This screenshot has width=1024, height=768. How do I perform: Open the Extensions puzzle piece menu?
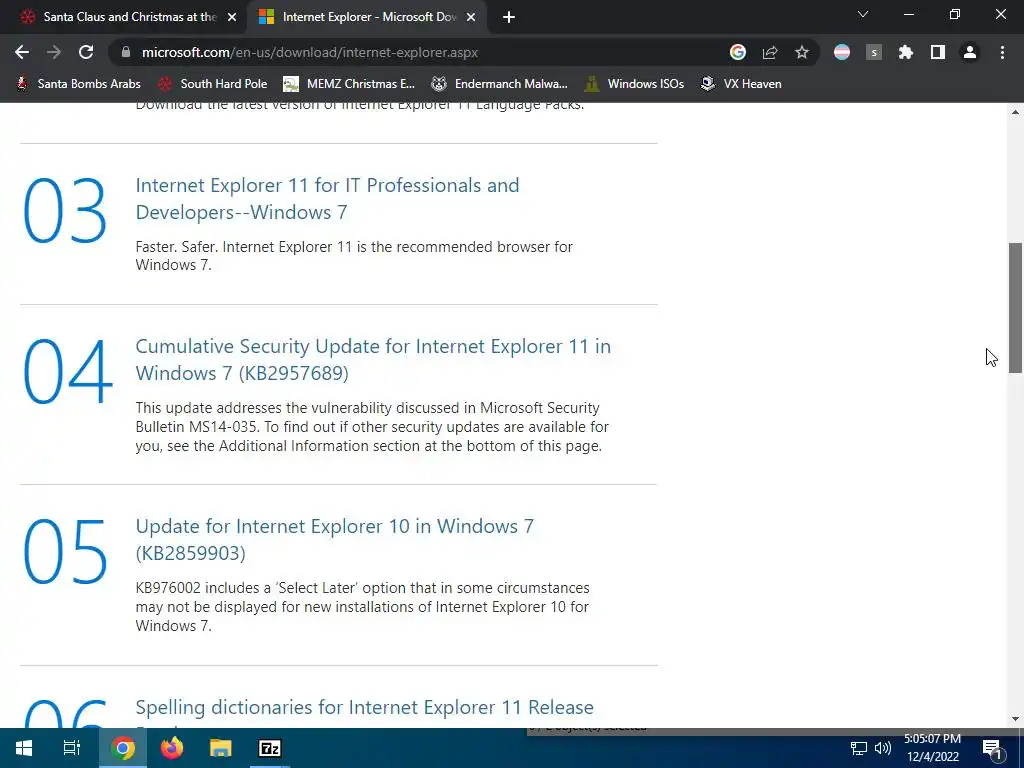click(x=906, y=52)
